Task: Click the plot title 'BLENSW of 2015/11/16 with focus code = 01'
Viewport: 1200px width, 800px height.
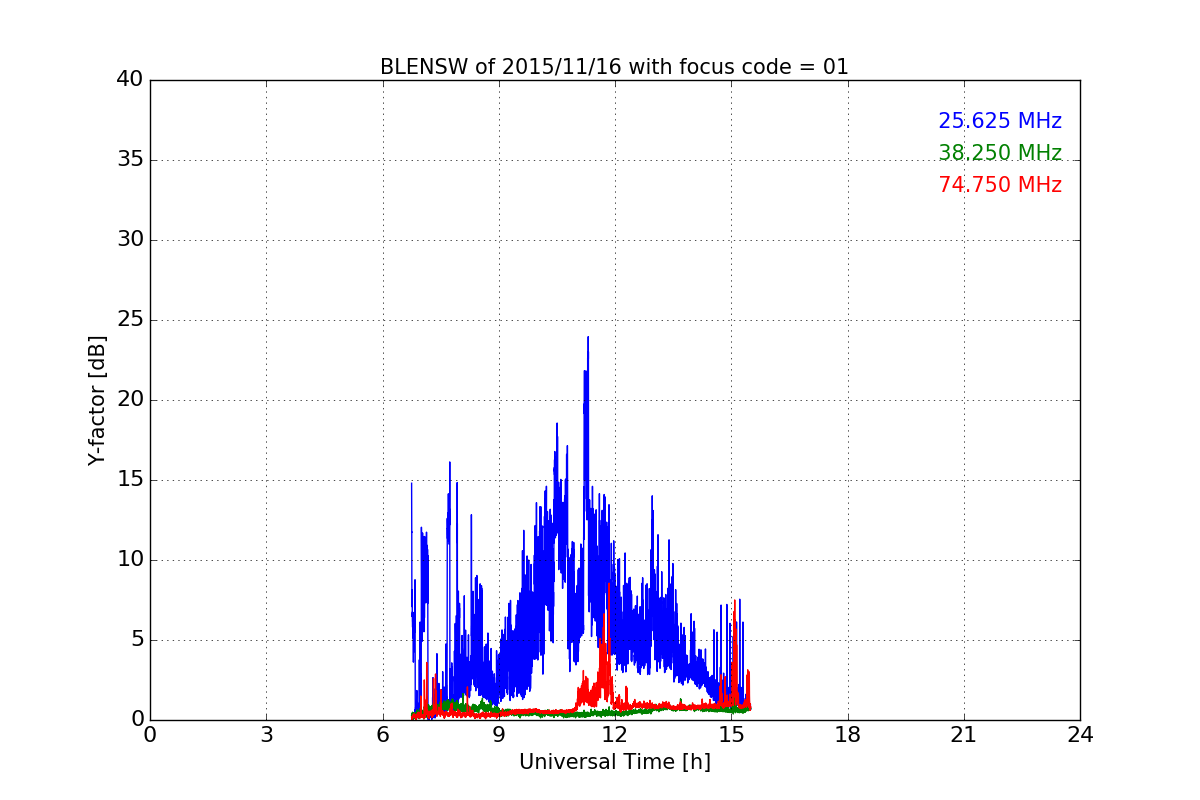Action: click(614, 67)
